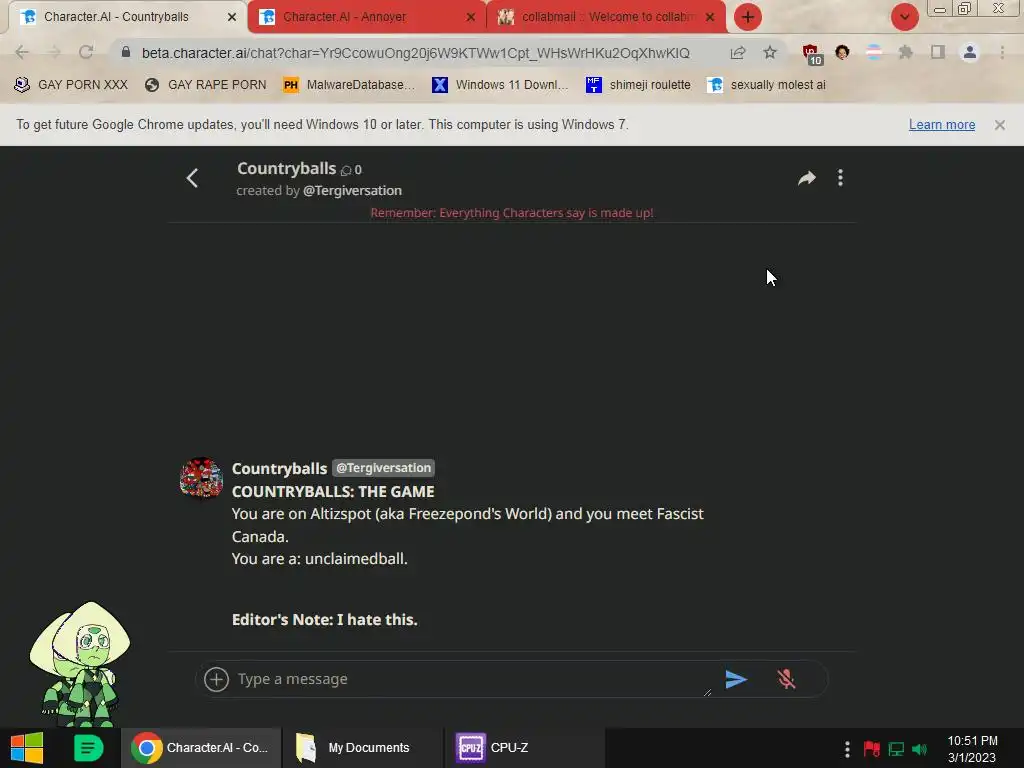The height and width of the screenshot is (768, 1024).
Task: Share the Countryballs chat
Action: pos(807,178)
